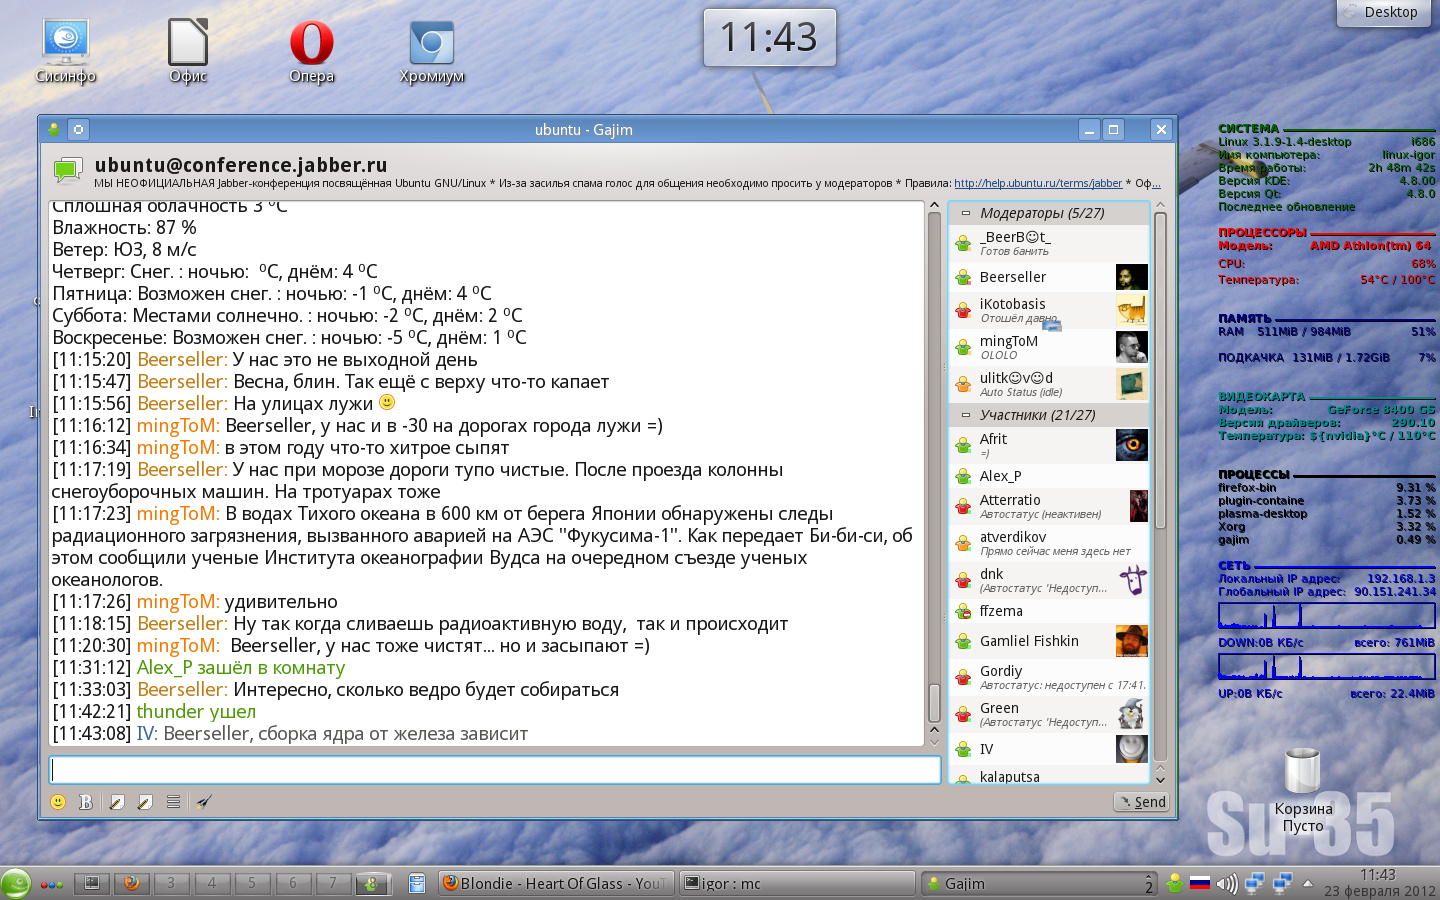The height and width of the screenshot is (900, 1440).
Task: Switch to virtual desktop 5 in pager
Action: pyautogui.click(x=252, y=883)
